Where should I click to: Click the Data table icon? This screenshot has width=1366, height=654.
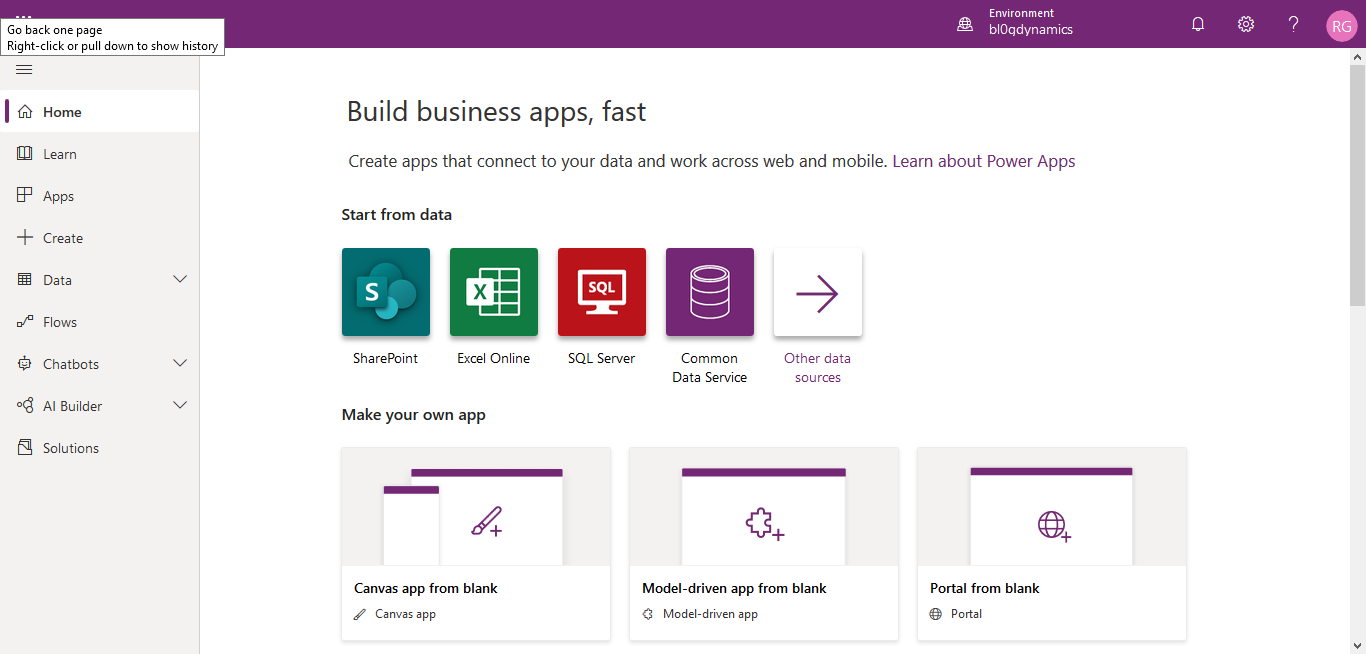(25, 280)
